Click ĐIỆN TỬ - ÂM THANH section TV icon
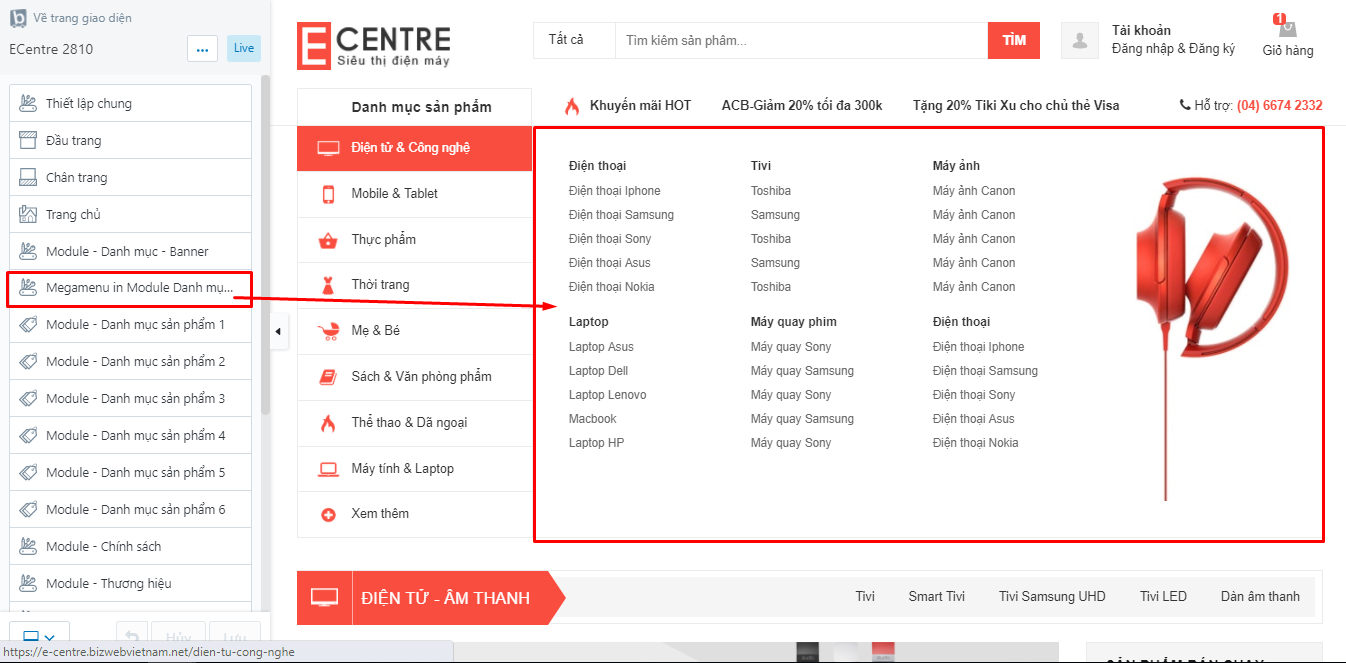1346x663 pixels. pos(324,598)
